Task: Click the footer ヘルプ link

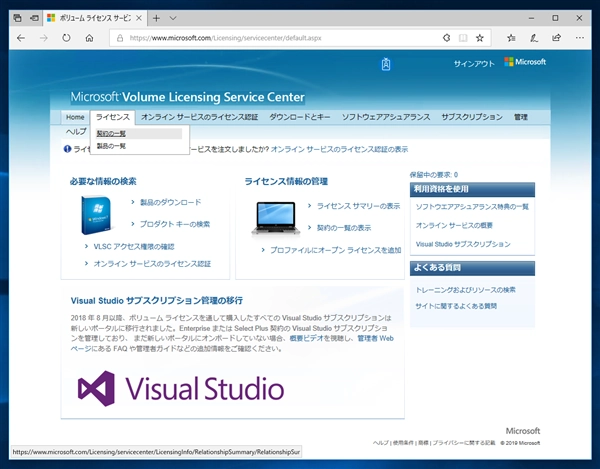Action: click(380, 443)
